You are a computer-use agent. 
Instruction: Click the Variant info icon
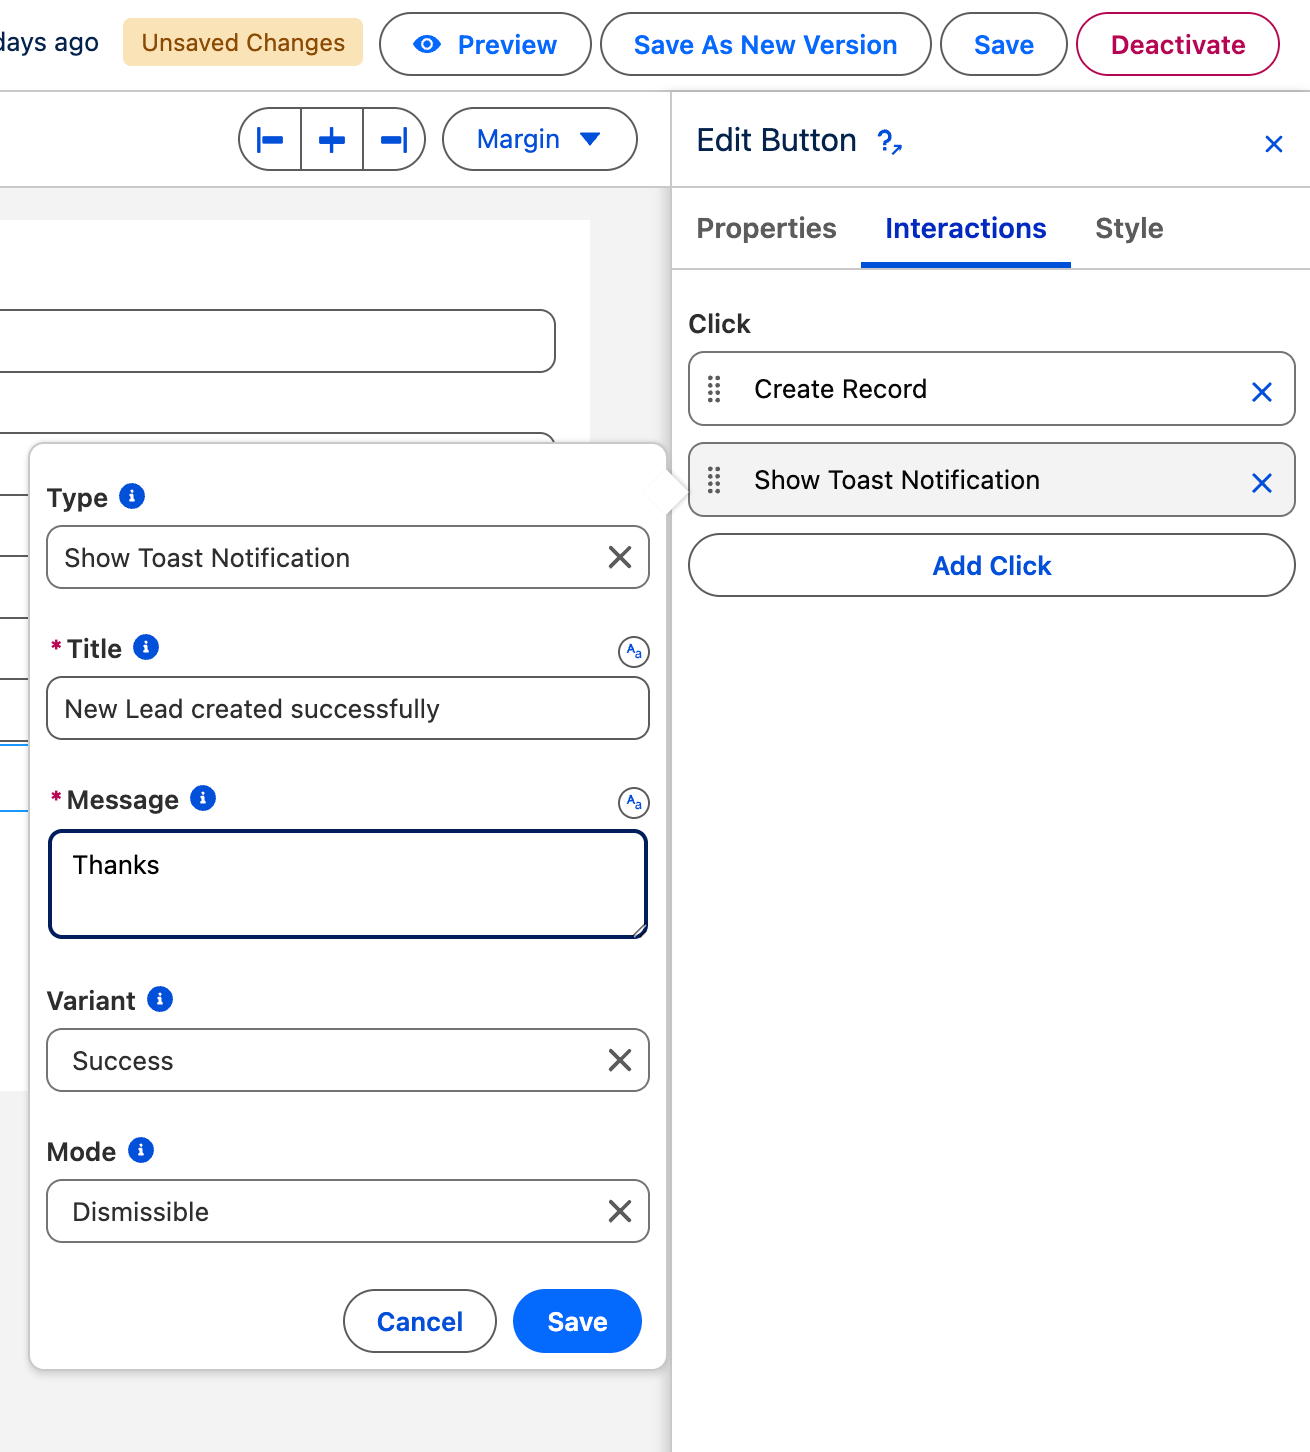pos(160,999)
